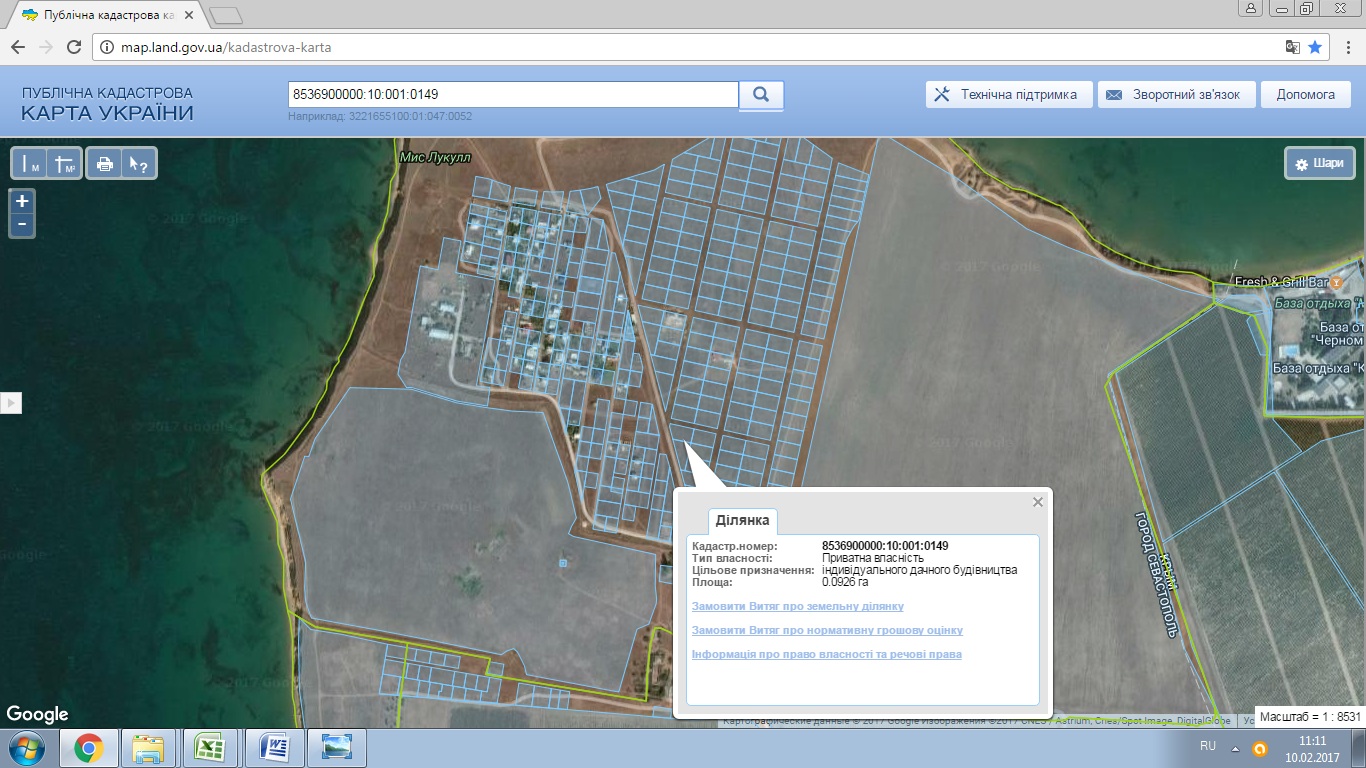Click the Chrome translate page icon
Image resolution: width=1366 pixels, height=768 pixels.
coord(1292,47)
